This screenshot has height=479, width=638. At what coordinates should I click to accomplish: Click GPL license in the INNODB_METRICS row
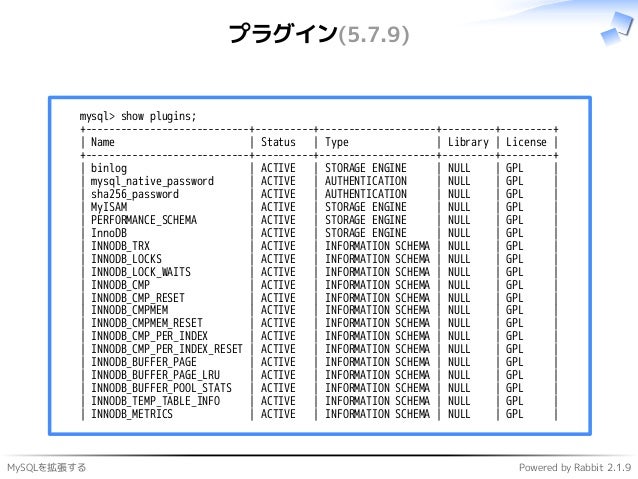pos(514,414)
